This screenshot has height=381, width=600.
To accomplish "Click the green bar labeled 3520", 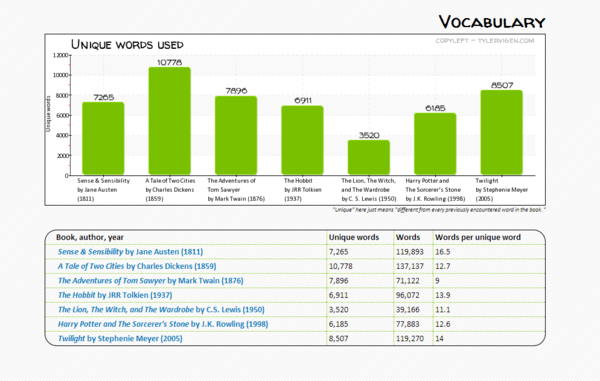I will pos(369,157).
